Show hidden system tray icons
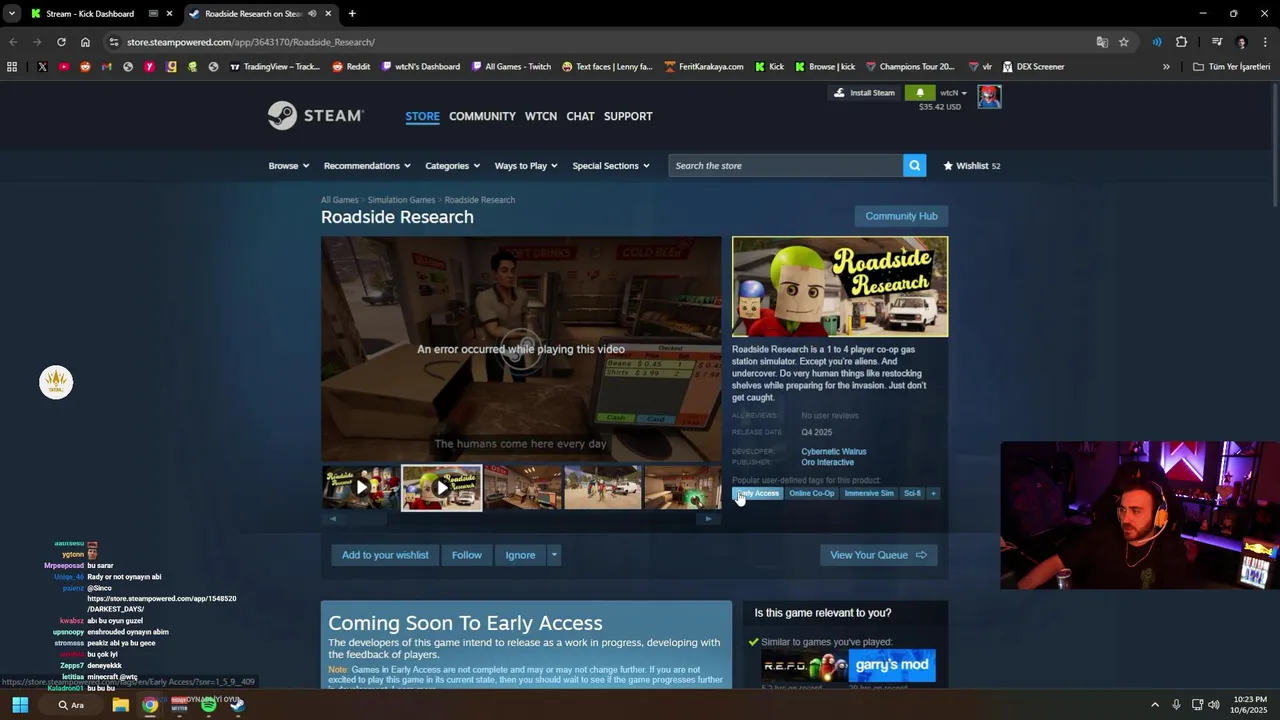Viewport: 1280px width, 720px height. pos(1154,705)
